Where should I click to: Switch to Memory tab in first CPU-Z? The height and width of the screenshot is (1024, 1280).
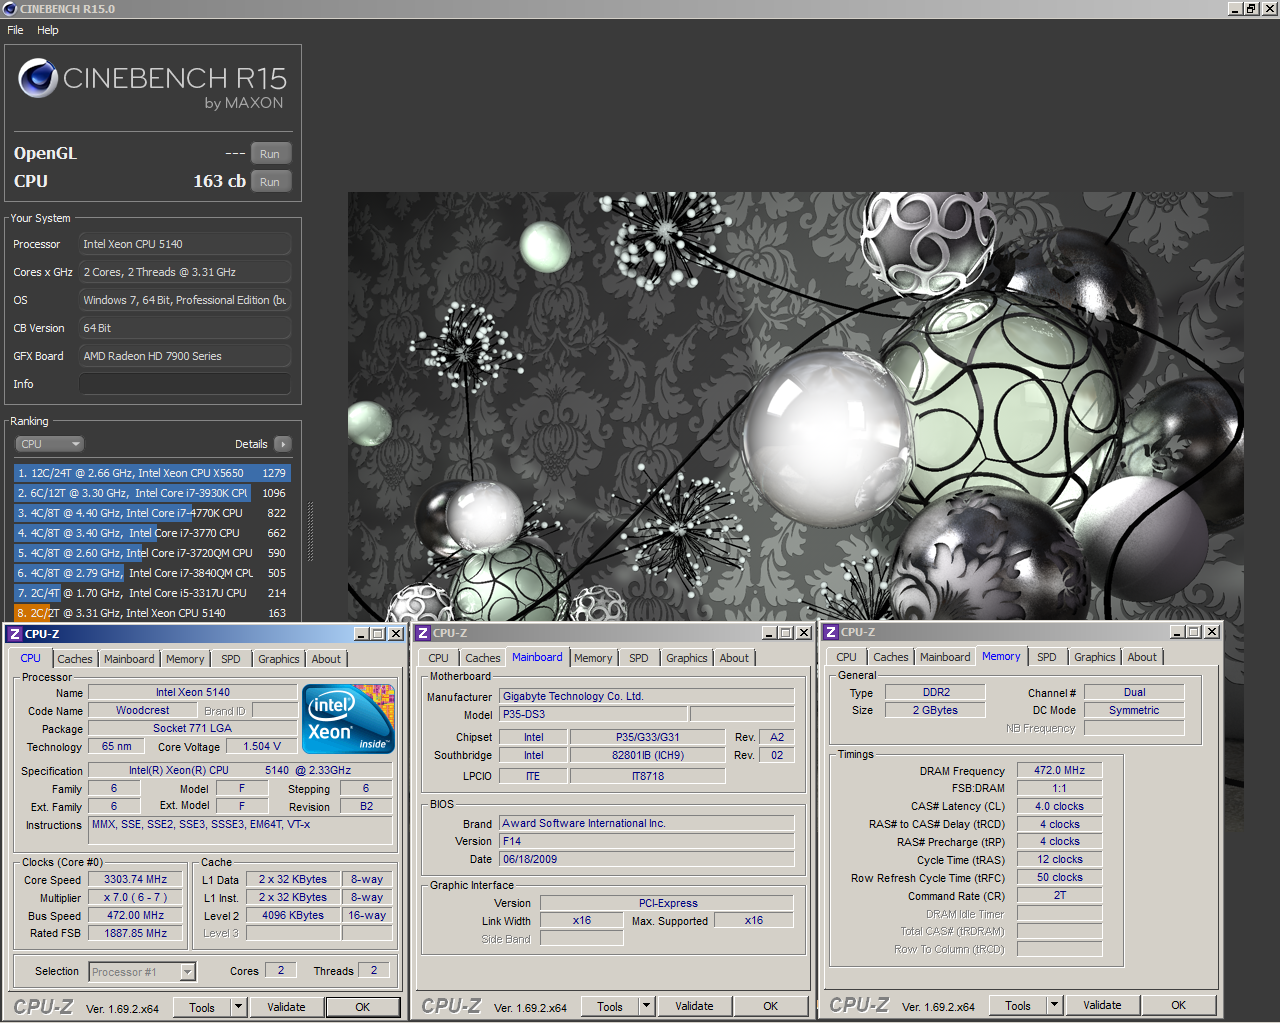pos(185,659)
